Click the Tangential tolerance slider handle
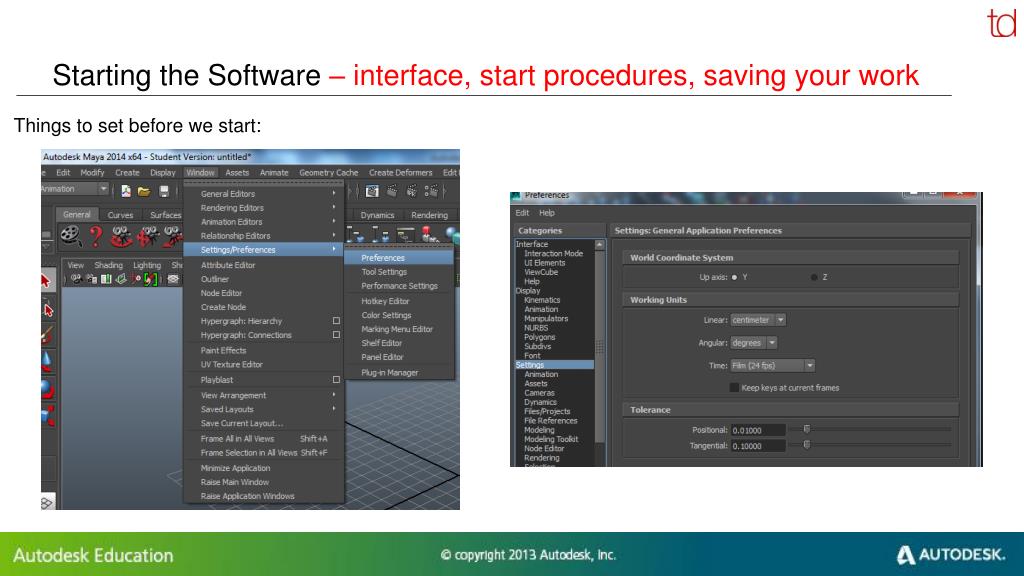1024x576 pixels. [x=807, y=445]
